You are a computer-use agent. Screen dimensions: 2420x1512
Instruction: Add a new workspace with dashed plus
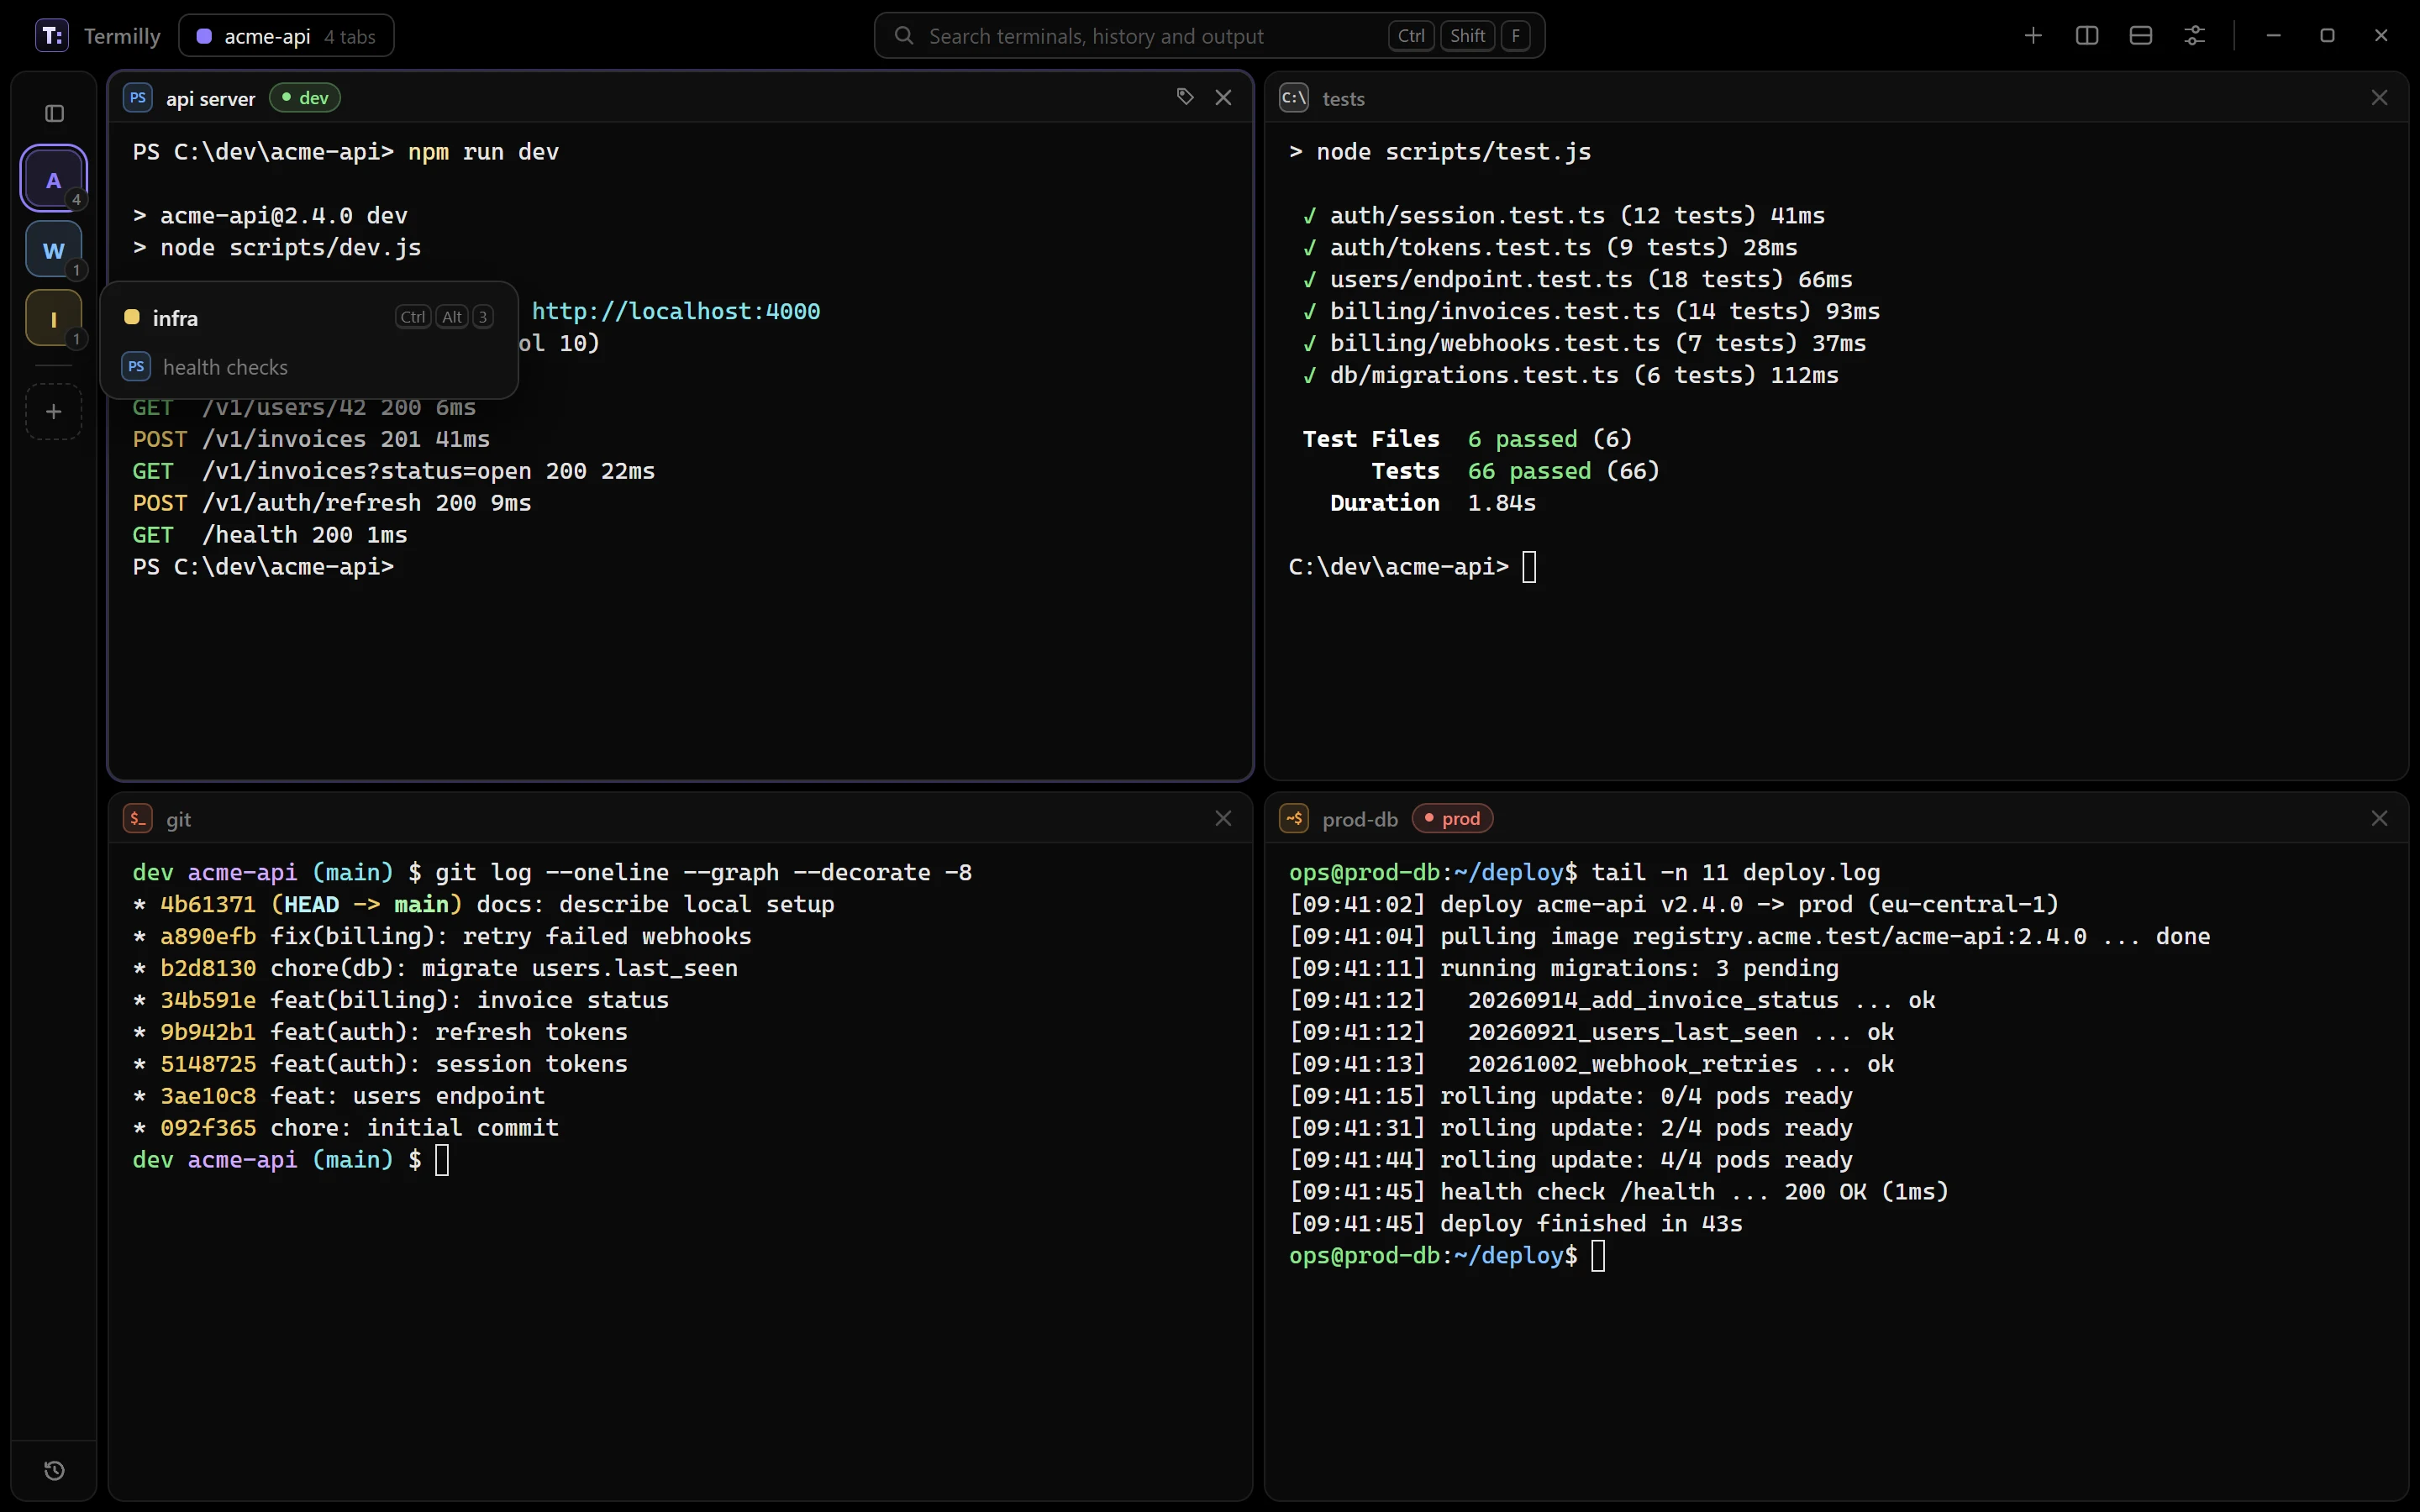(54, 411)
